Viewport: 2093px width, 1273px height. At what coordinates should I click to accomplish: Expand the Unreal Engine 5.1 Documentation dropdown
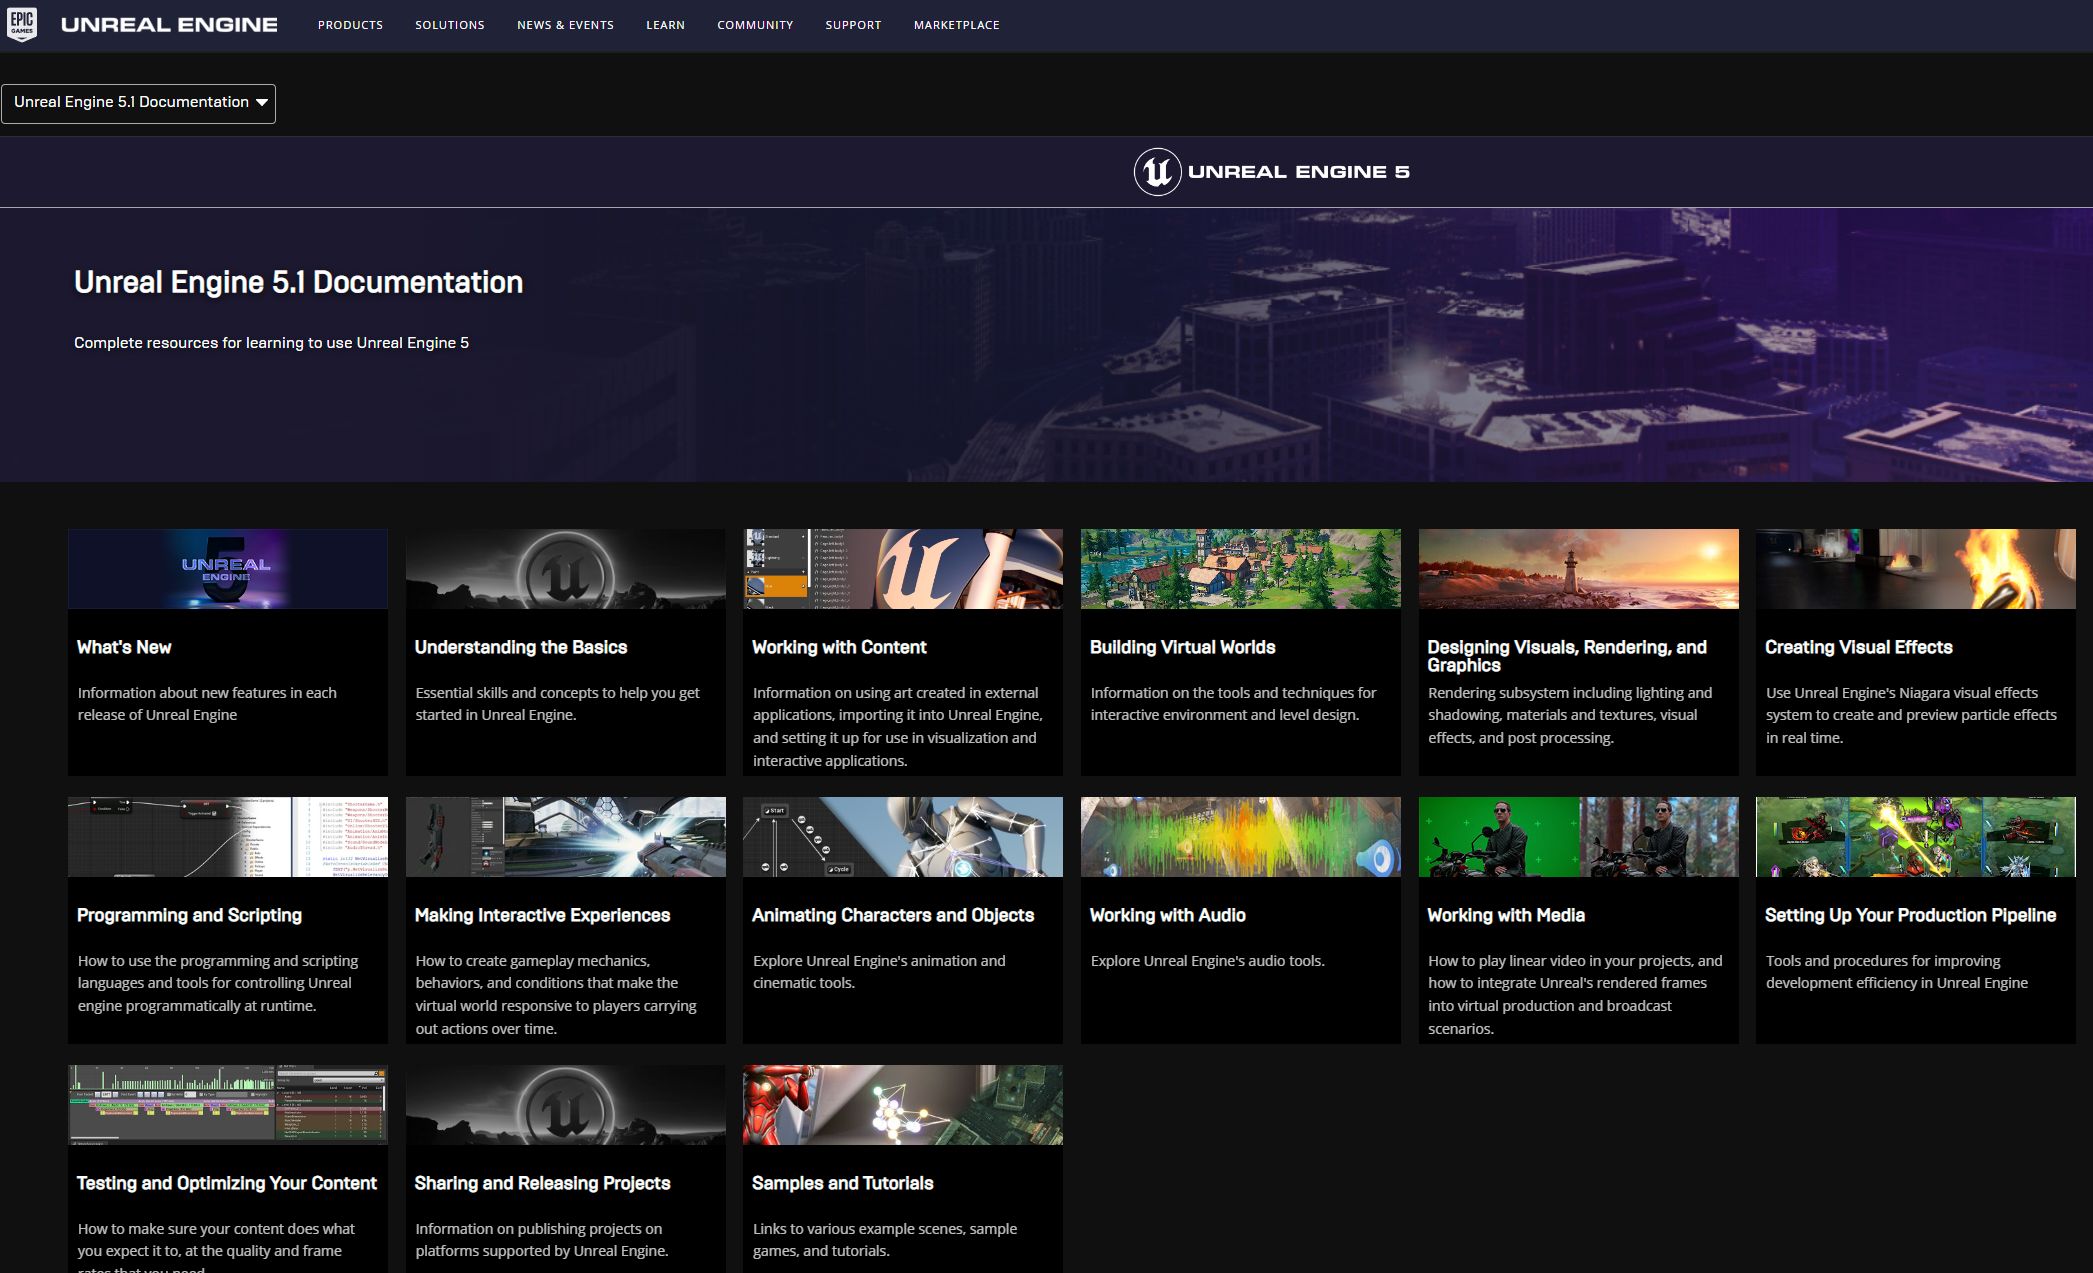(138, 100)
